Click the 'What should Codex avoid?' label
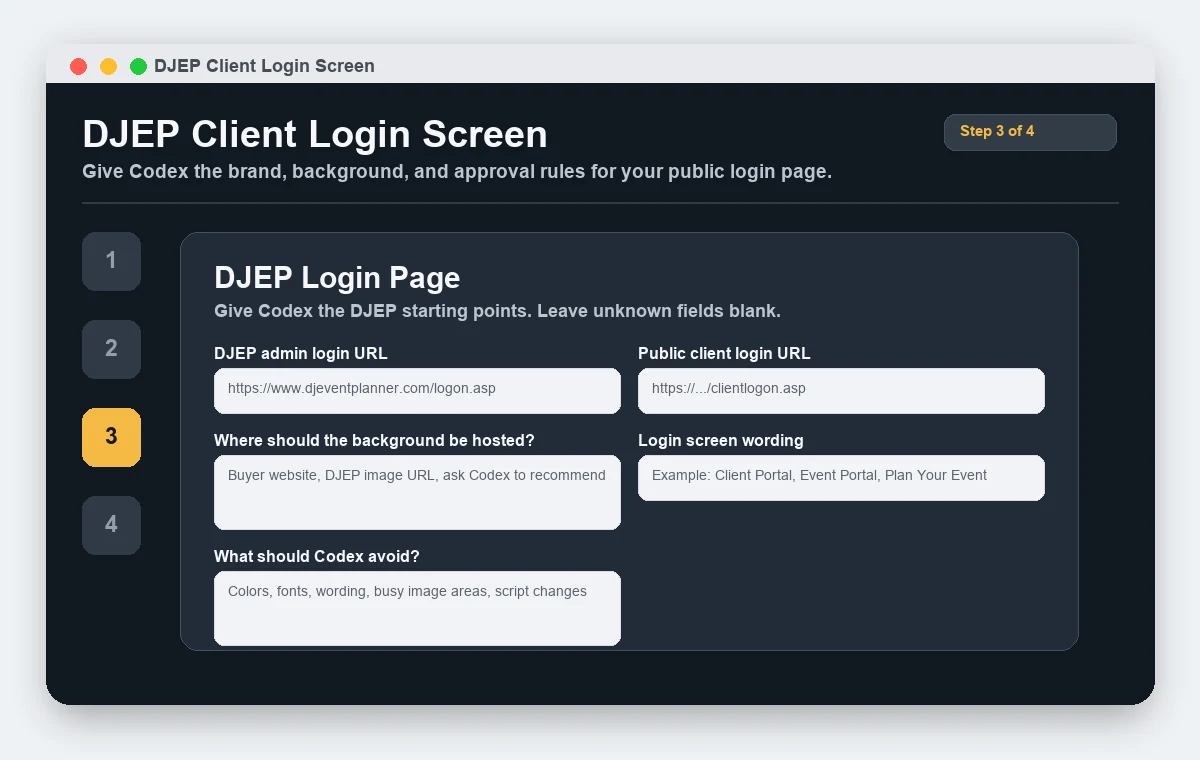1200x760 pixels. pos(317,556)
